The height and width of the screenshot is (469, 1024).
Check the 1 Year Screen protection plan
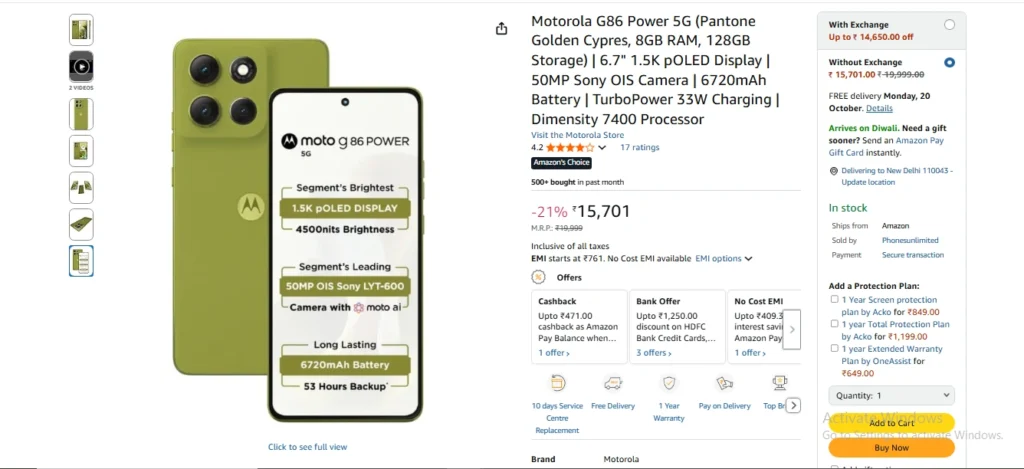point(835,299)
